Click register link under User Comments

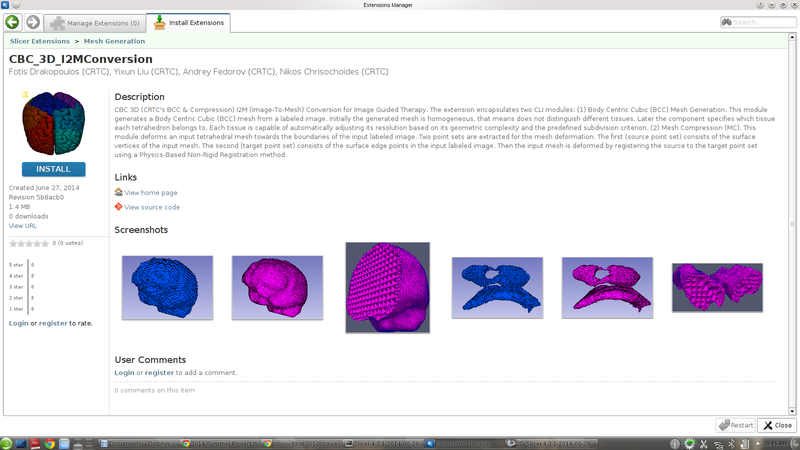(x=159, y=372)
